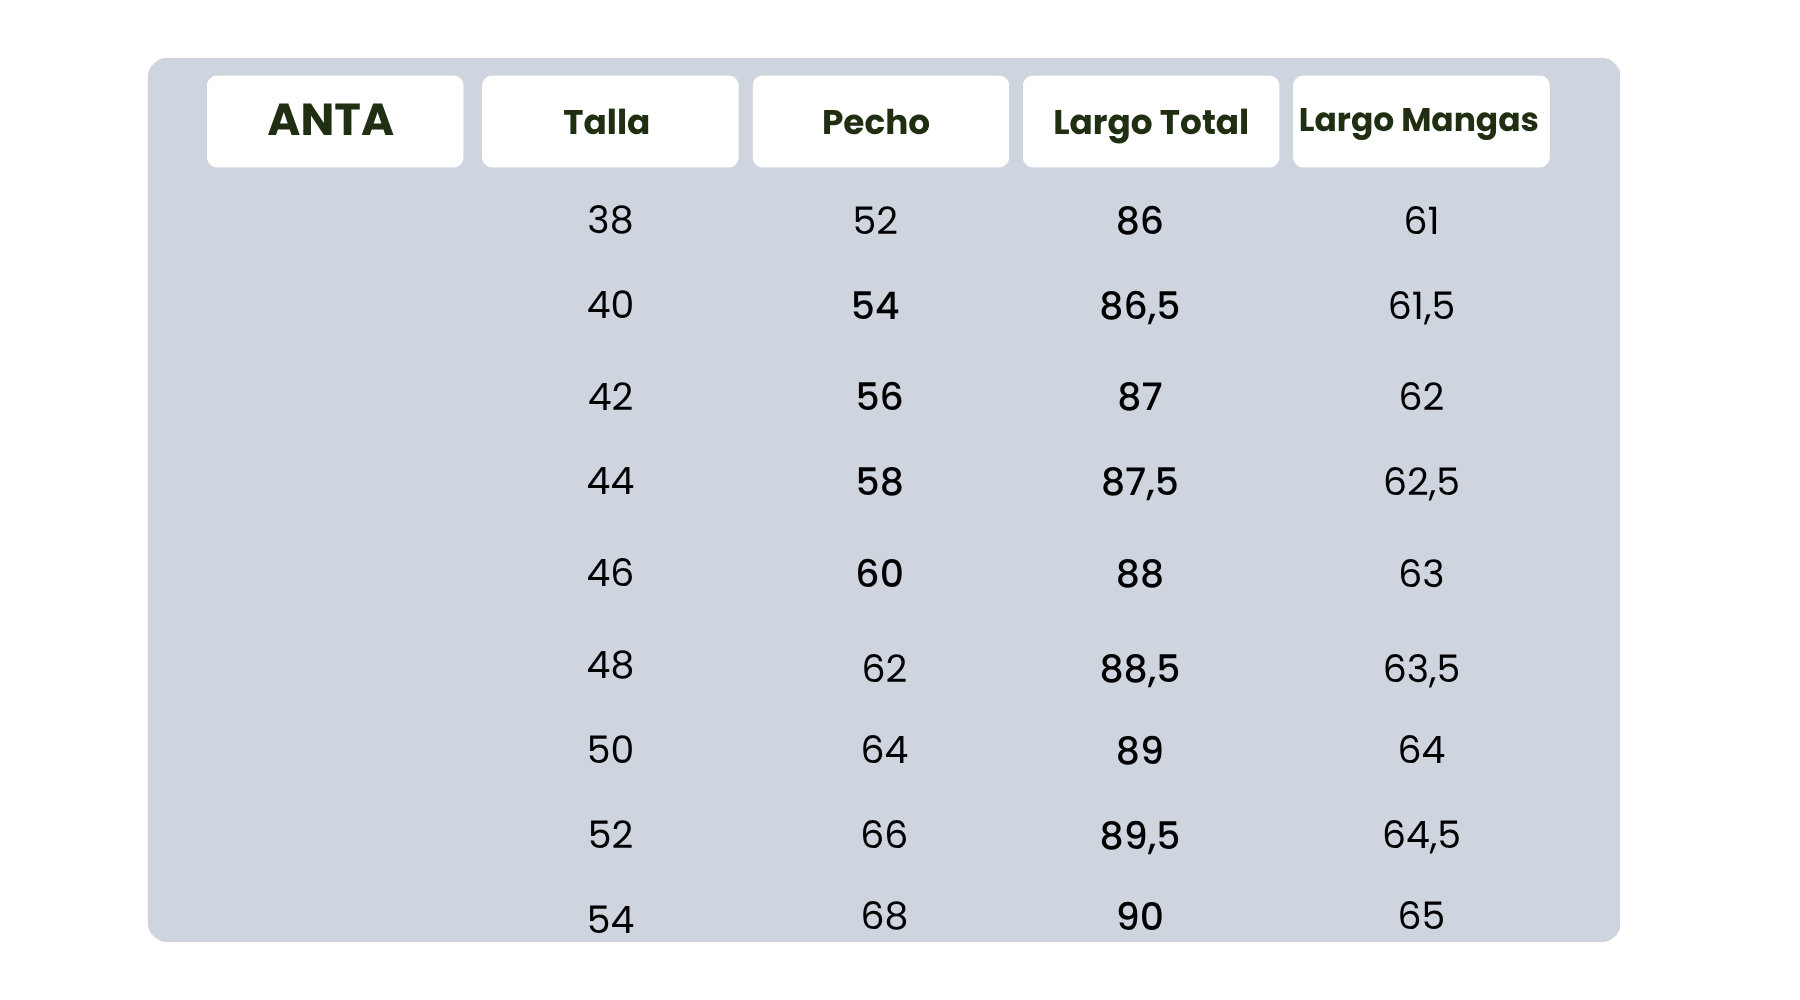1800x1000 pixels.
Task: Select Largo Total value 87,5
Action: [1139, 482]
